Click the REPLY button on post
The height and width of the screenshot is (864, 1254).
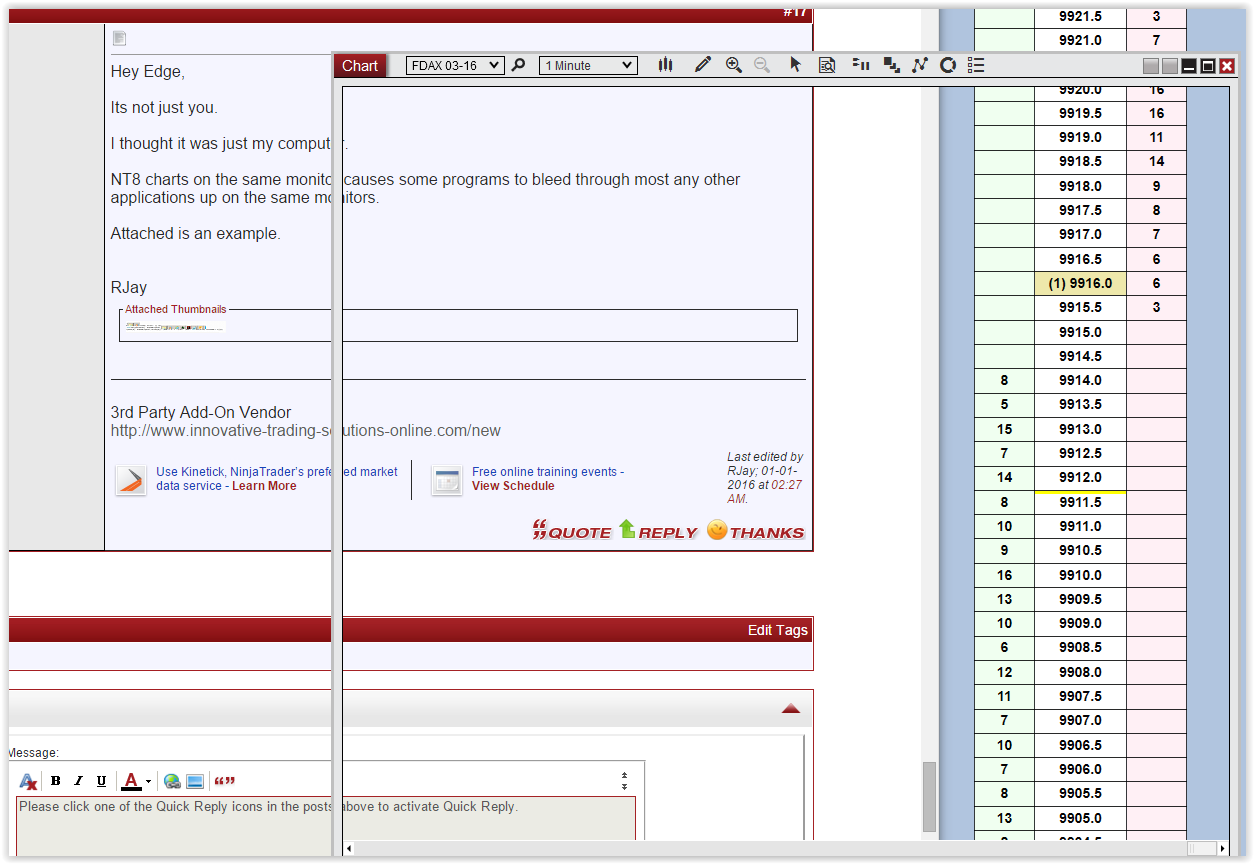[x=658, y=531]
